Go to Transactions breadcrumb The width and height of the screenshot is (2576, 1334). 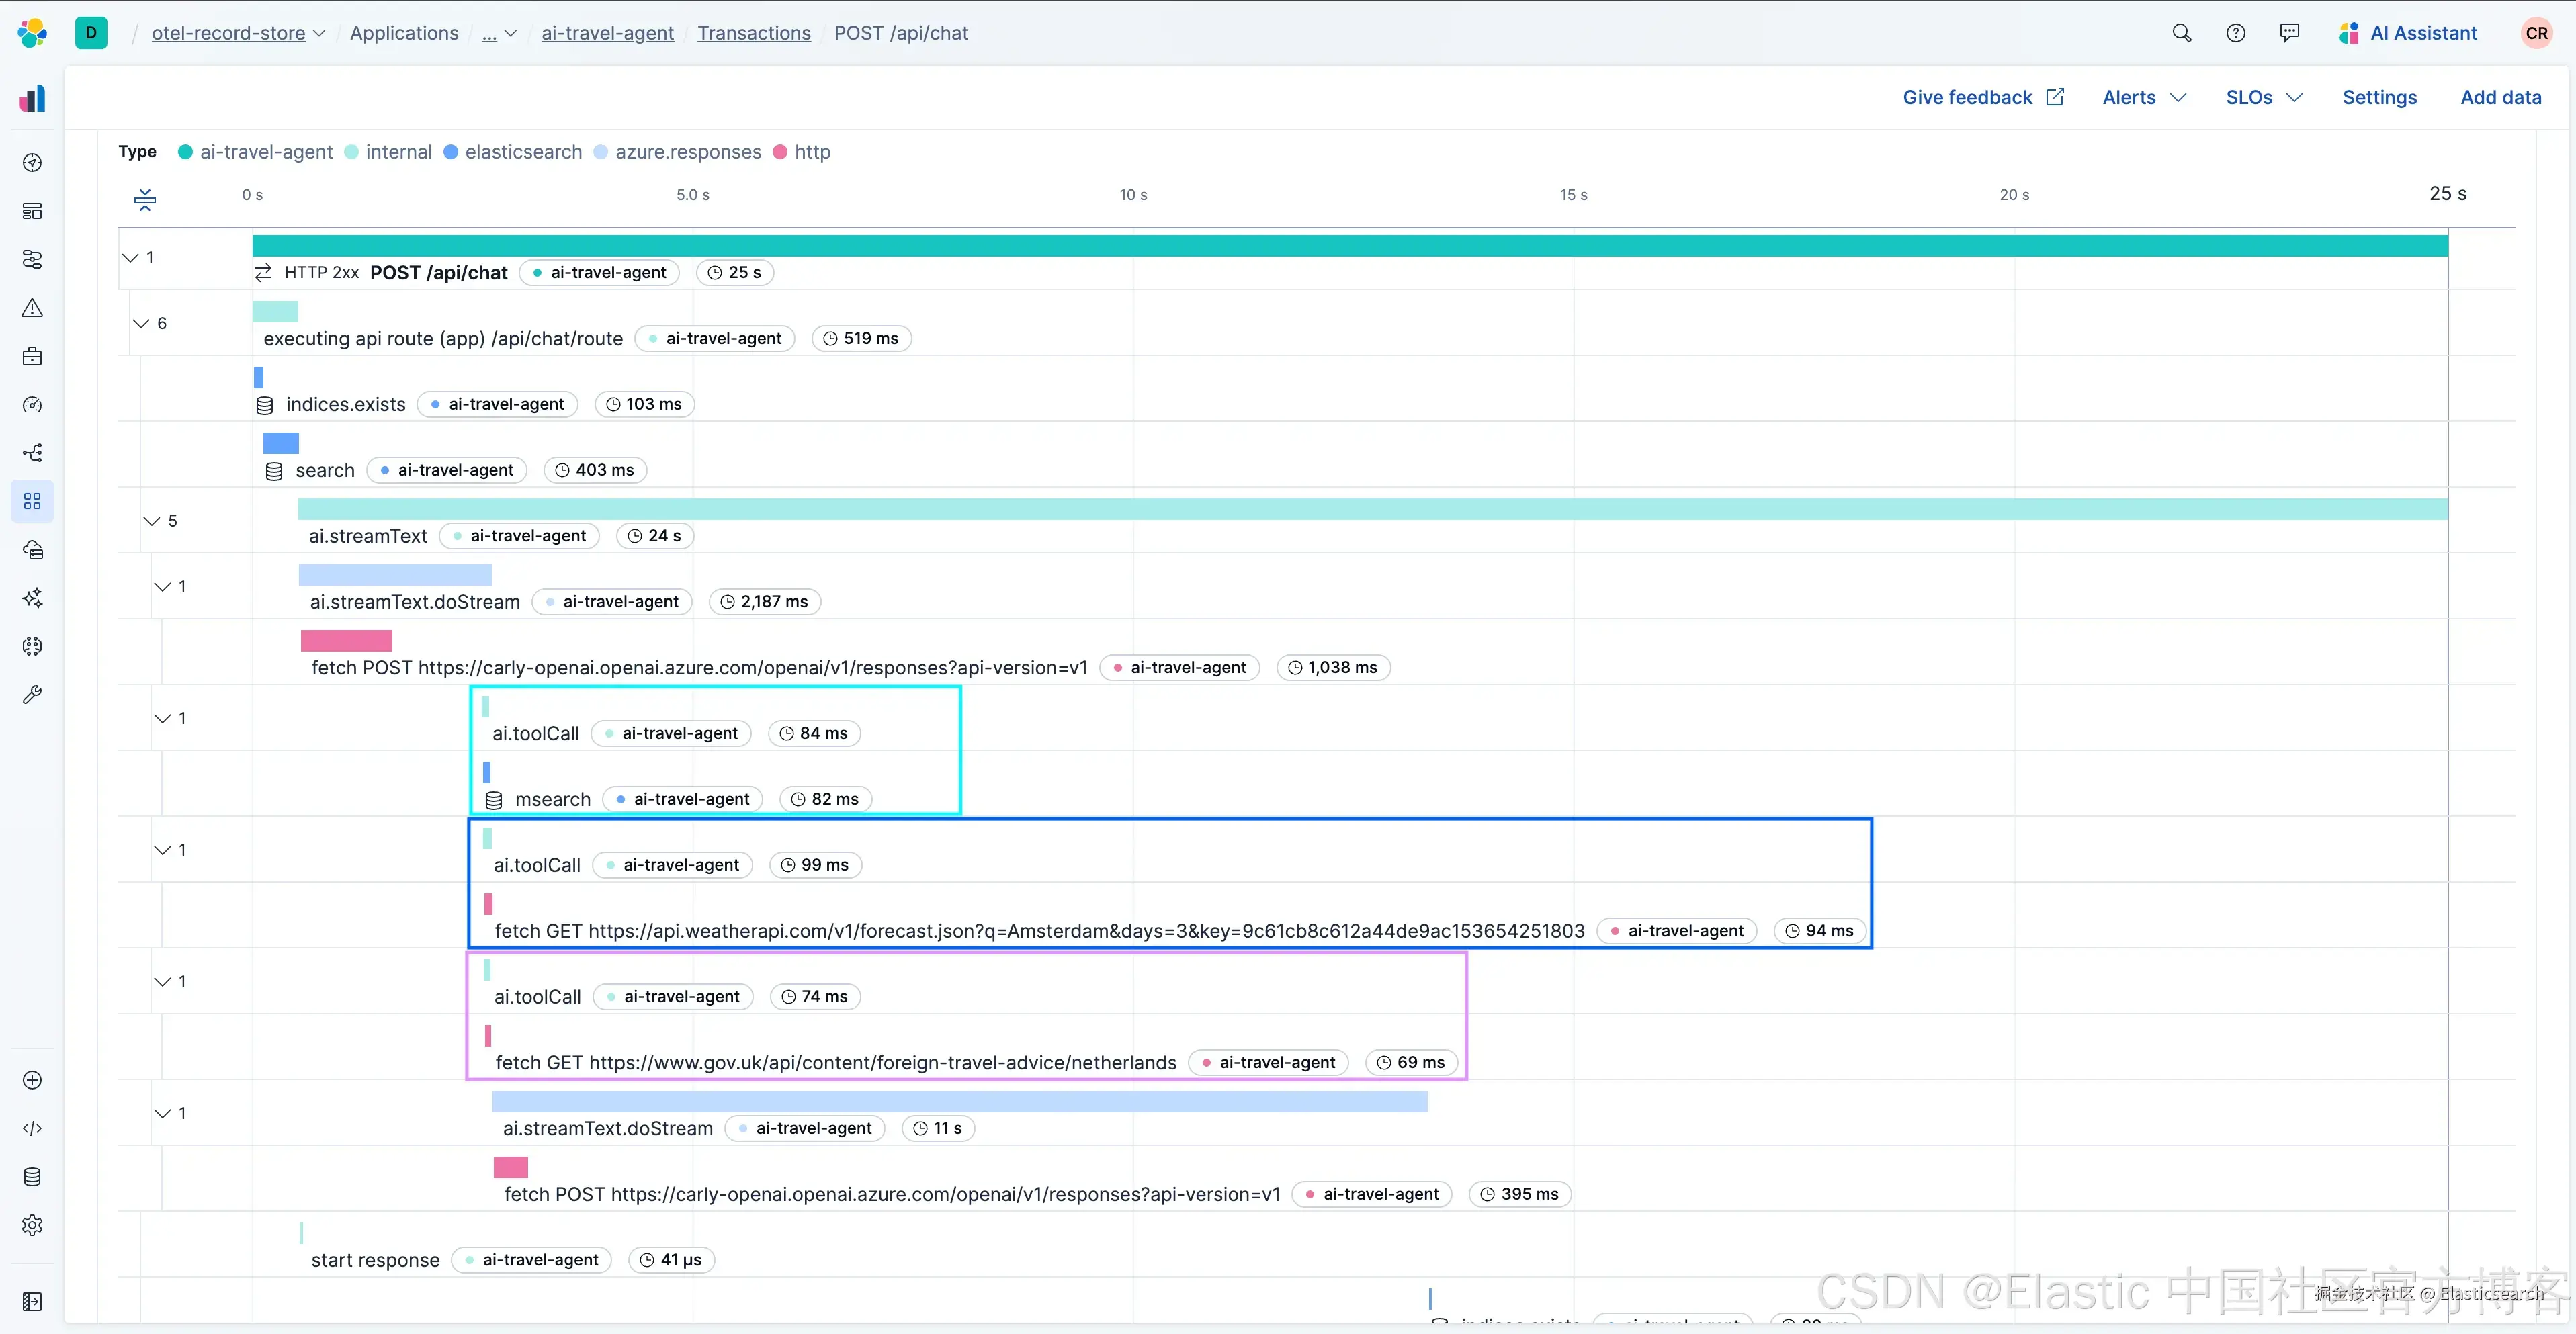[754, 33]
